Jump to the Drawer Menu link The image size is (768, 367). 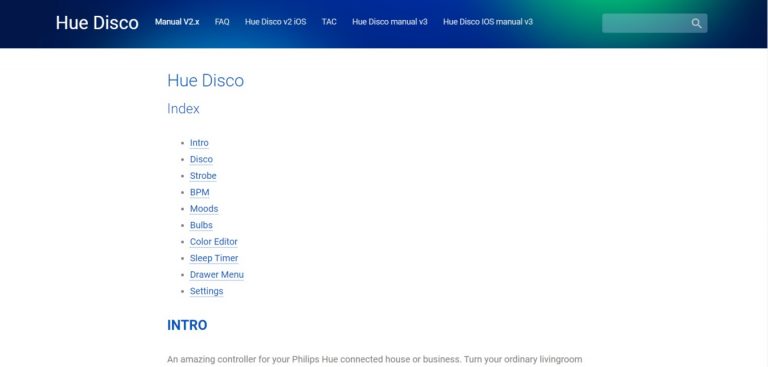(x=217, y=274)
